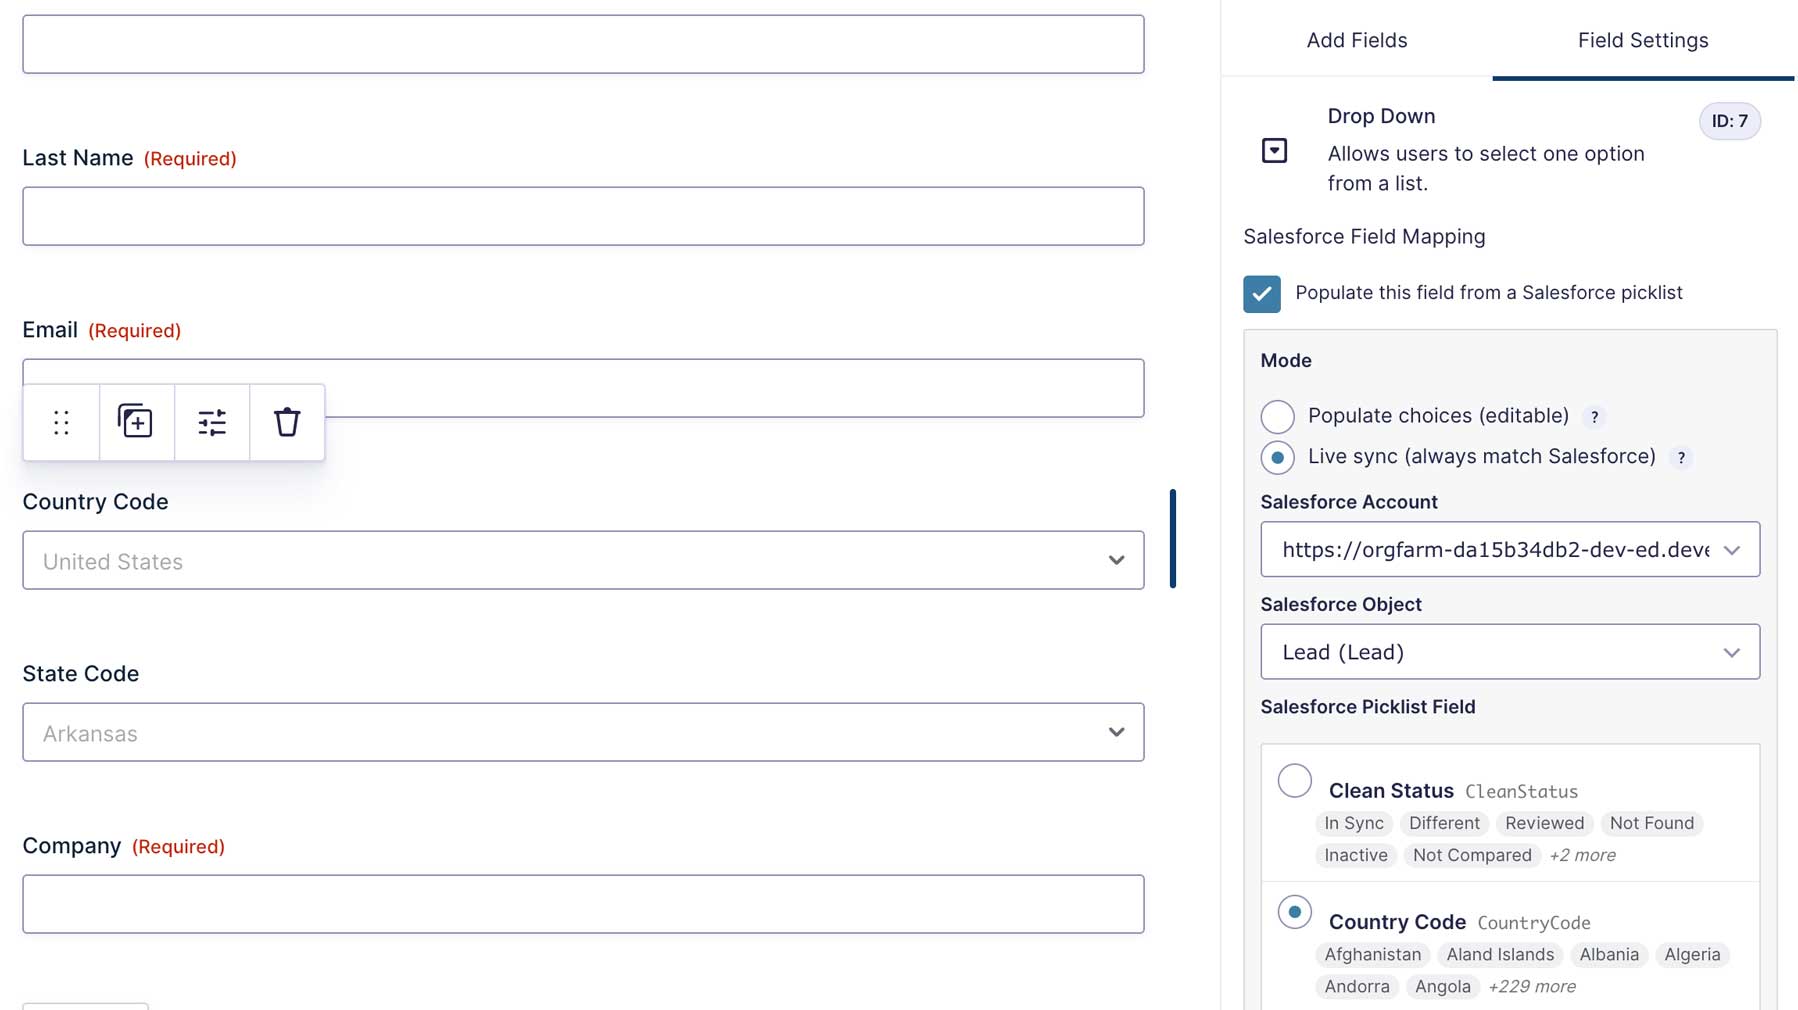Expand the State Code dropdown

(583, 733)
